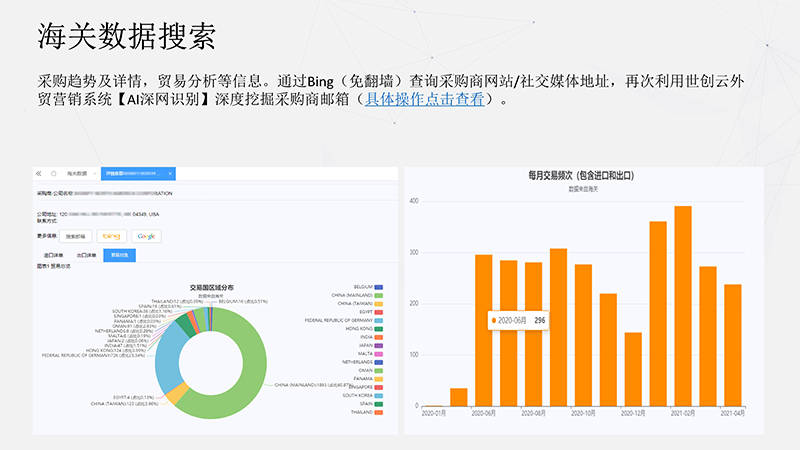
Task: Select yellow China Taiwan donut segment
Action: click(177, 393)
